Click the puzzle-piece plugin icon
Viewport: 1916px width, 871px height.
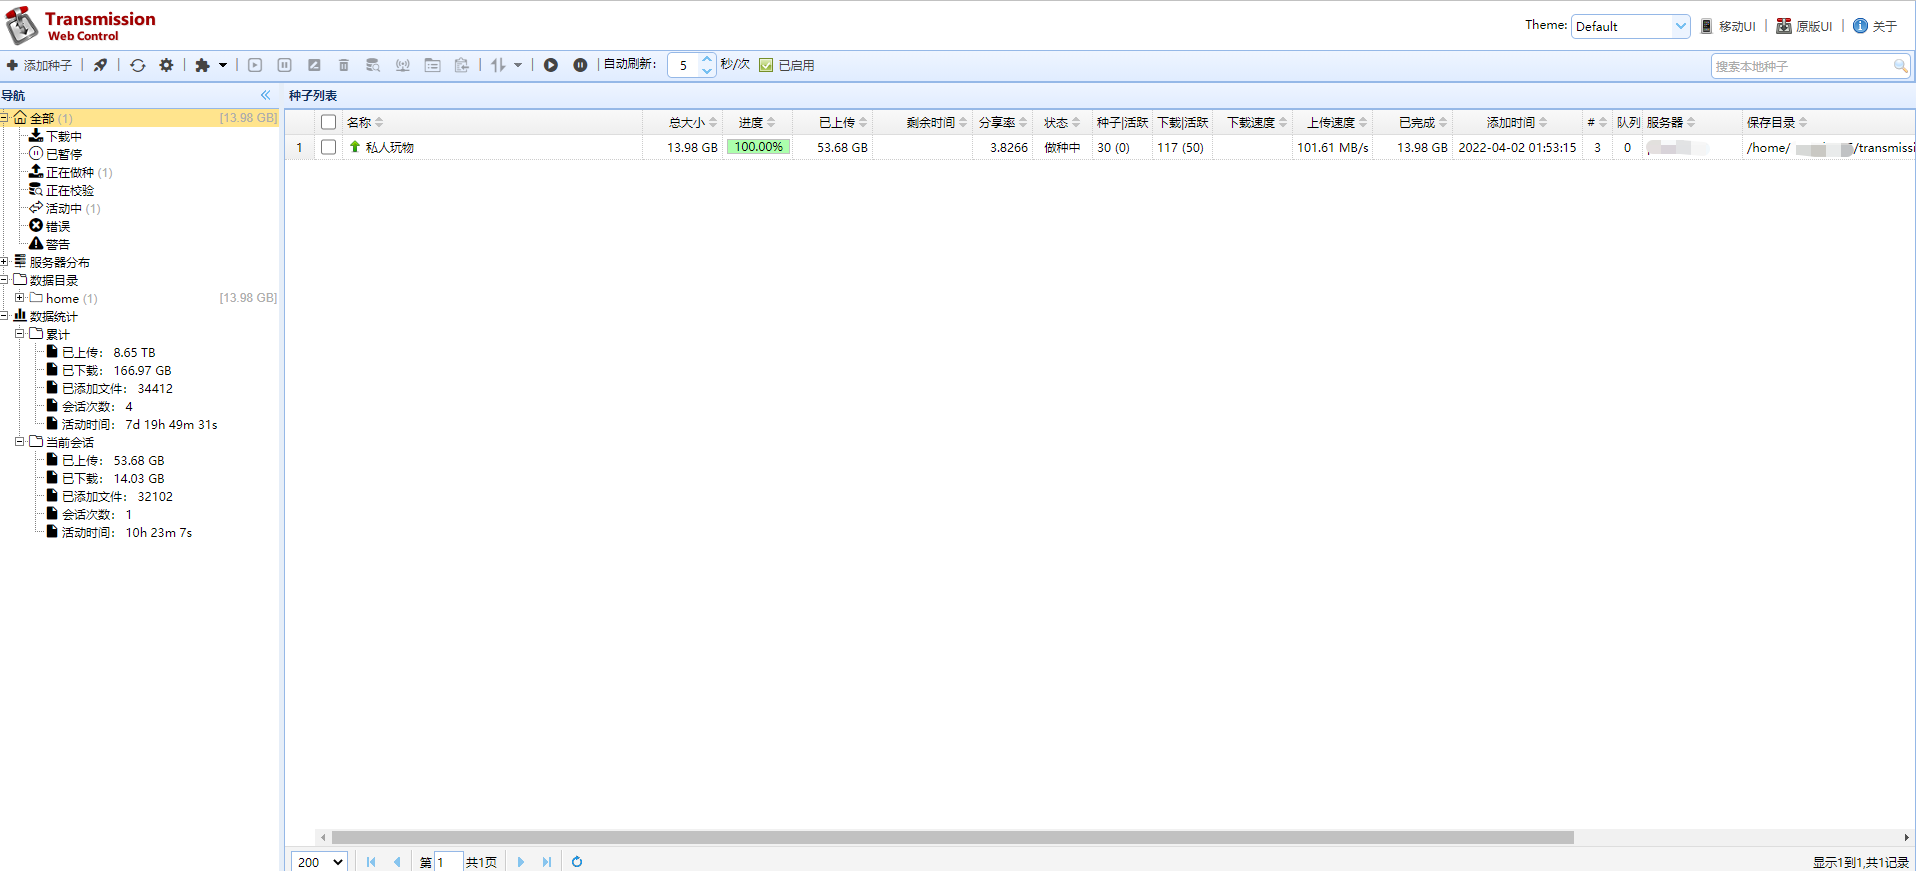[202, 65]
